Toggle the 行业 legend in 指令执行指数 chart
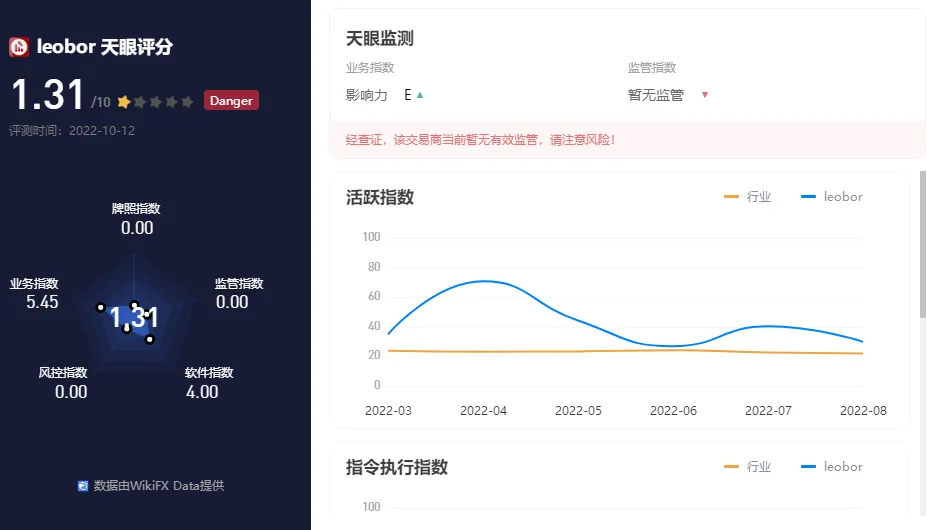The height and width of the screenshot is (530, 927). click(x=747, y=467)
